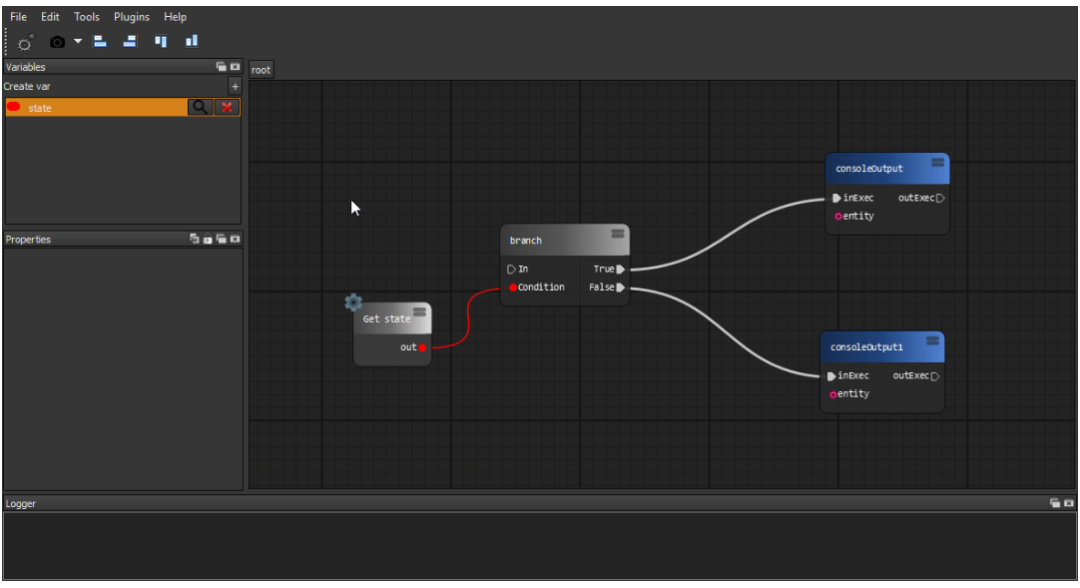This screenshot has height=588, width=1080.
Task: Click the align top toolbar icon
Action: tap(160, 41)
